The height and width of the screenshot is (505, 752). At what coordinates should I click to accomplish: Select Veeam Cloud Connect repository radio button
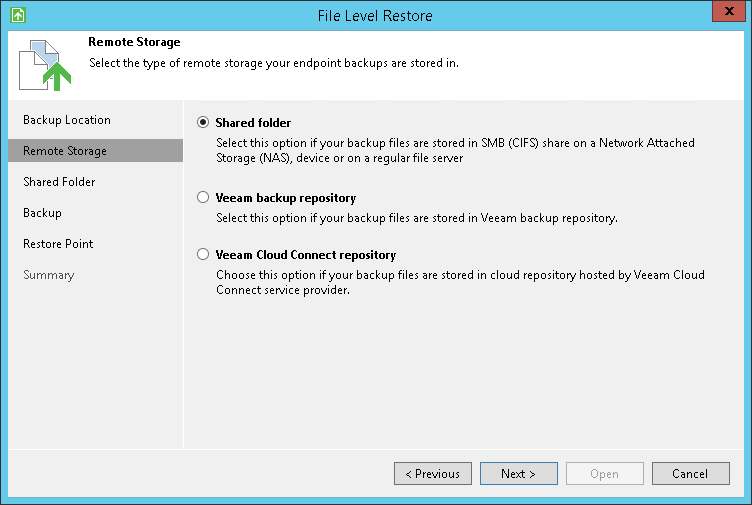pyautogui.click(x=203, y=255)
